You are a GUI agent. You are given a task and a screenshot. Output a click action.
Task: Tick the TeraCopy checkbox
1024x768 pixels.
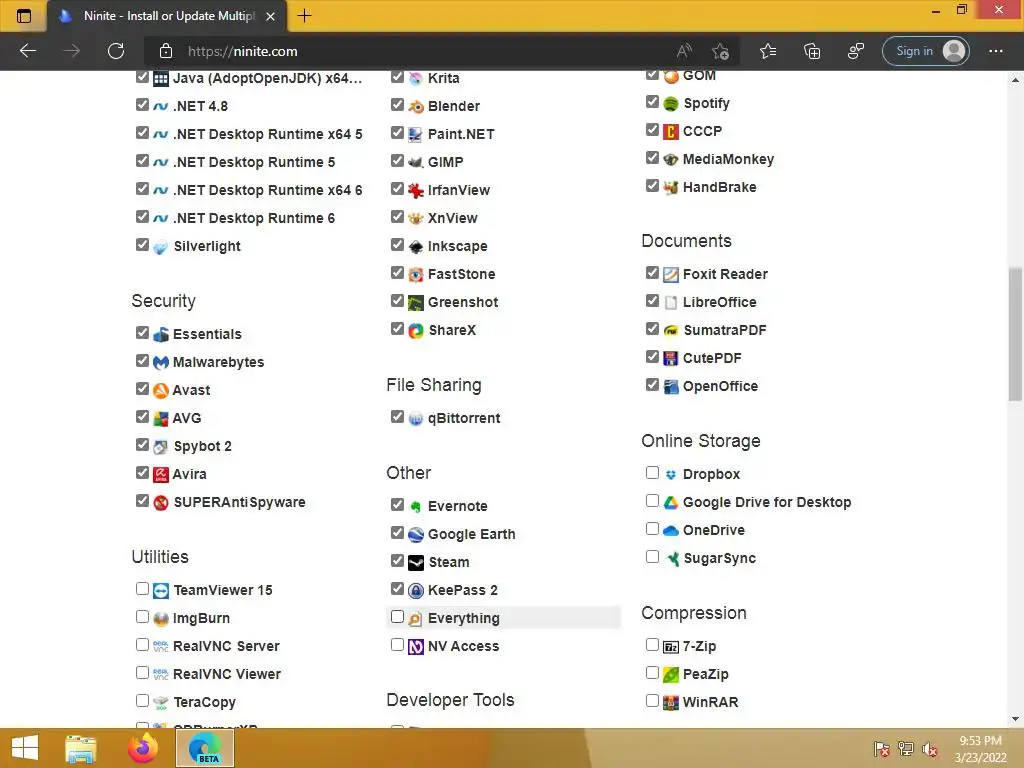[x=142, y=701]
